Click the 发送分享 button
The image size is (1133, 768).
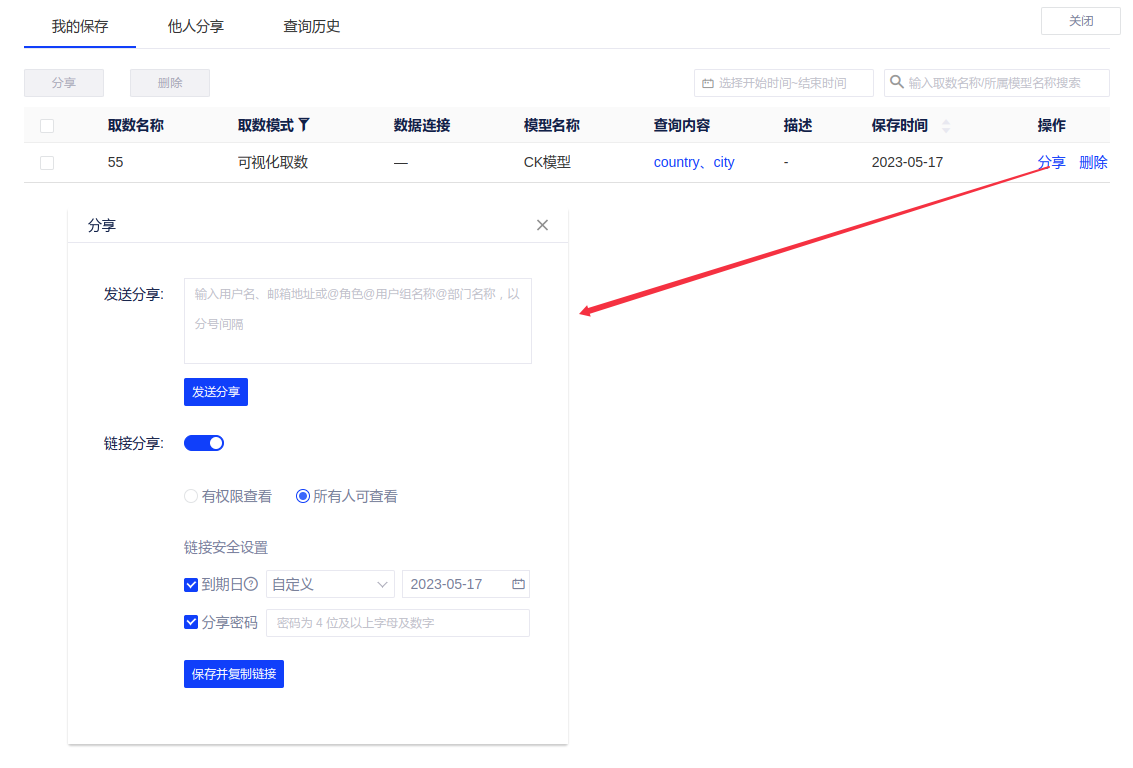coord(216,392)
